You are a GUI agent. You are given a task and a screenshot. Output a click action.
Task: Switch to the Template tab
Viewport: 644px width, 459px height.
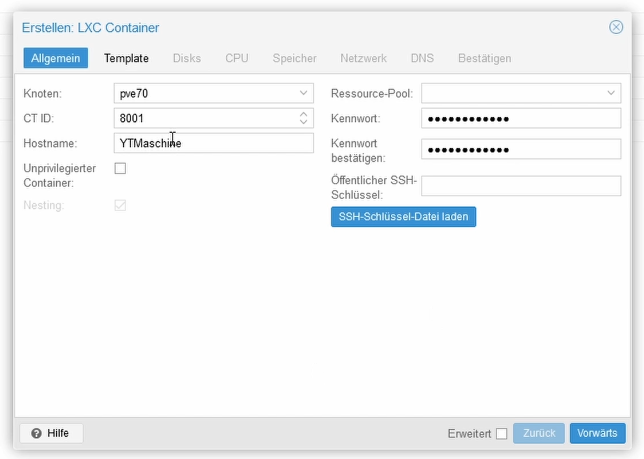[x=126, y=58]
